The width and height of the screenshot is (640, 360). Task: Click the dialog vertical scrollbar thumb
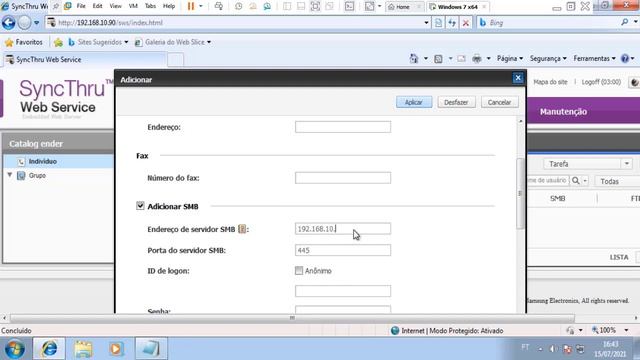click(x=520, y=193)
